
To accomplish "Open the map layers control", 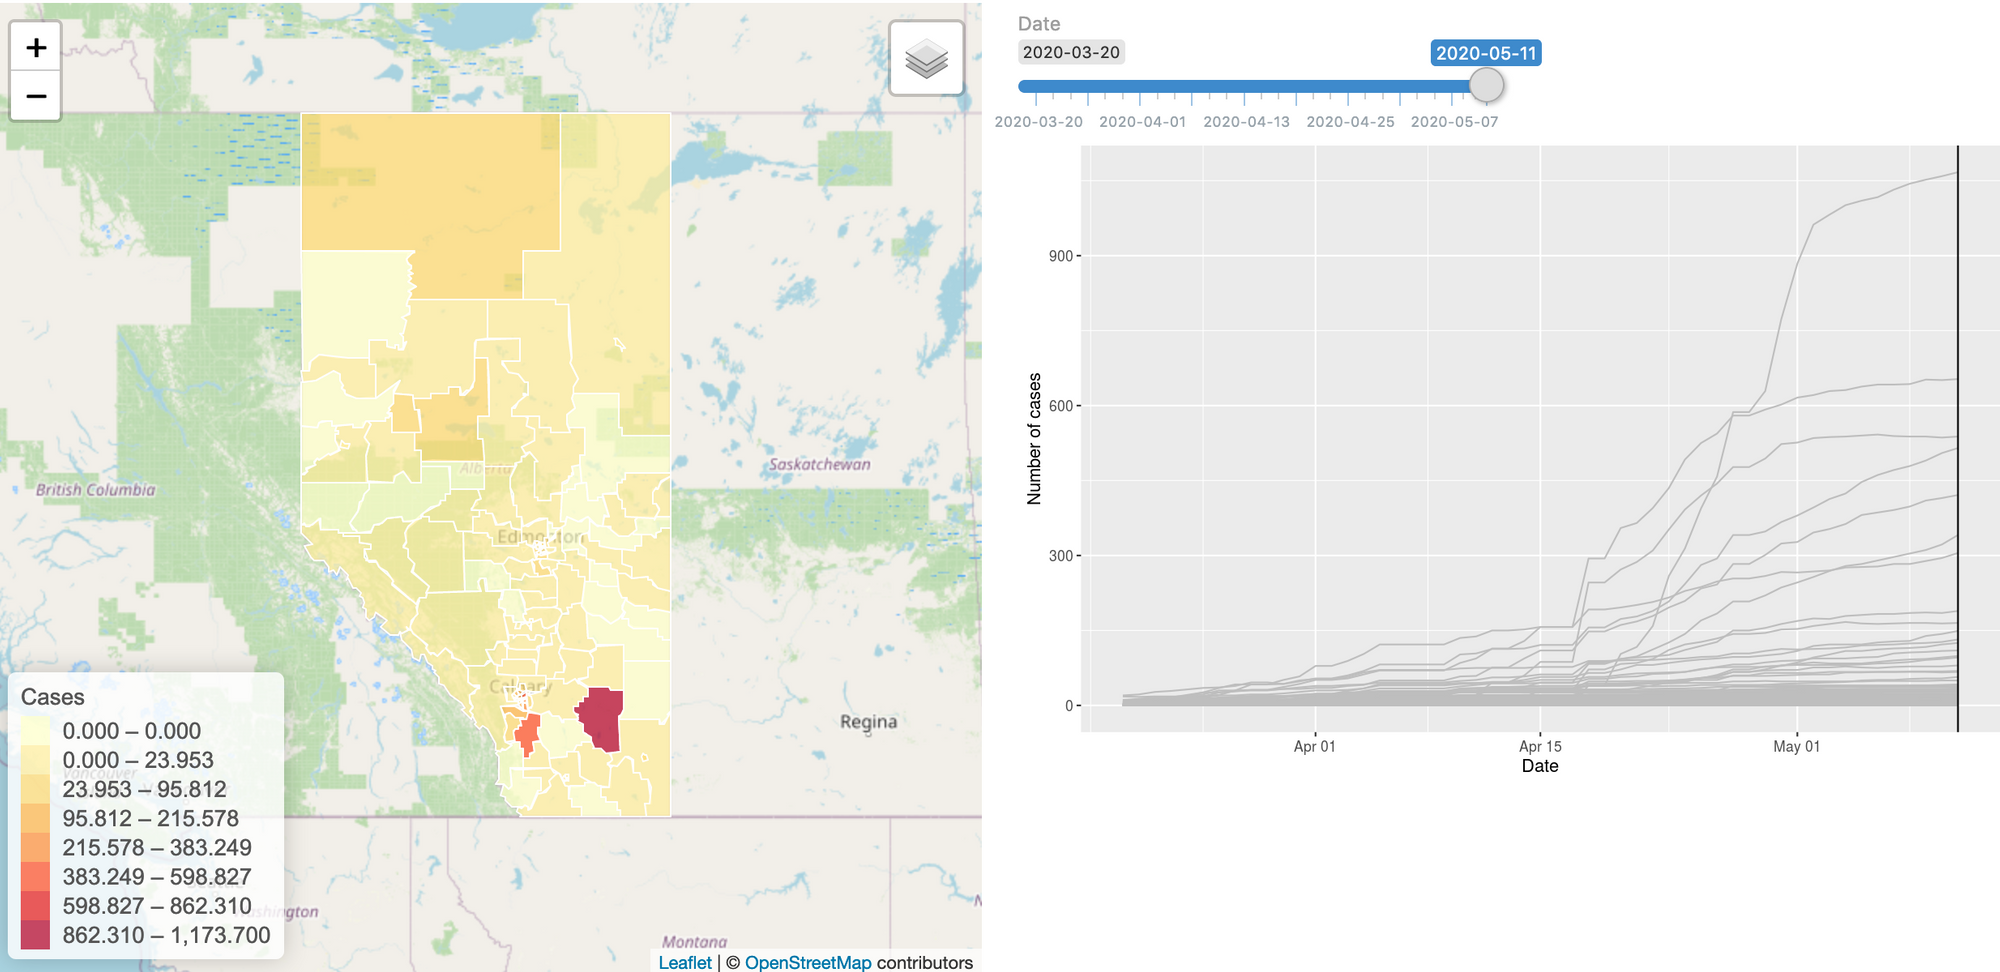I will pyautogui.click(x=927, y=59).
